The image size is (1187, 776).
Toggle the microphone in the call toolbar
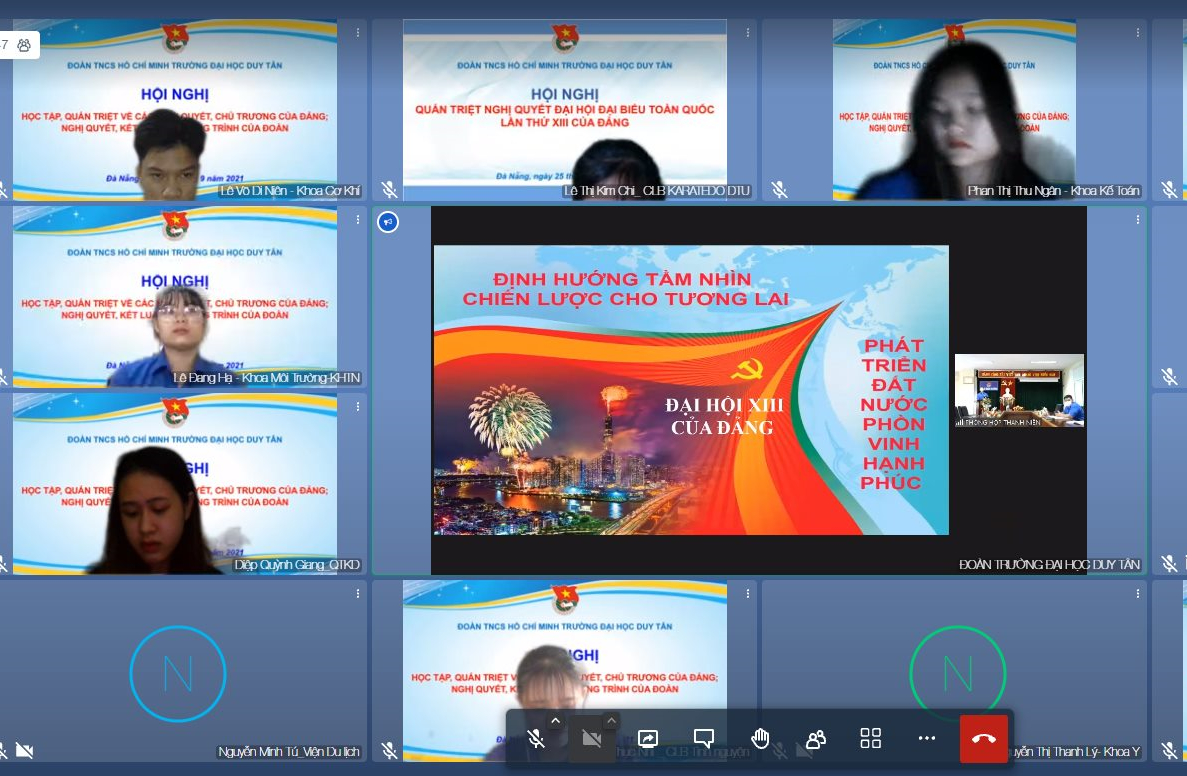535,738
